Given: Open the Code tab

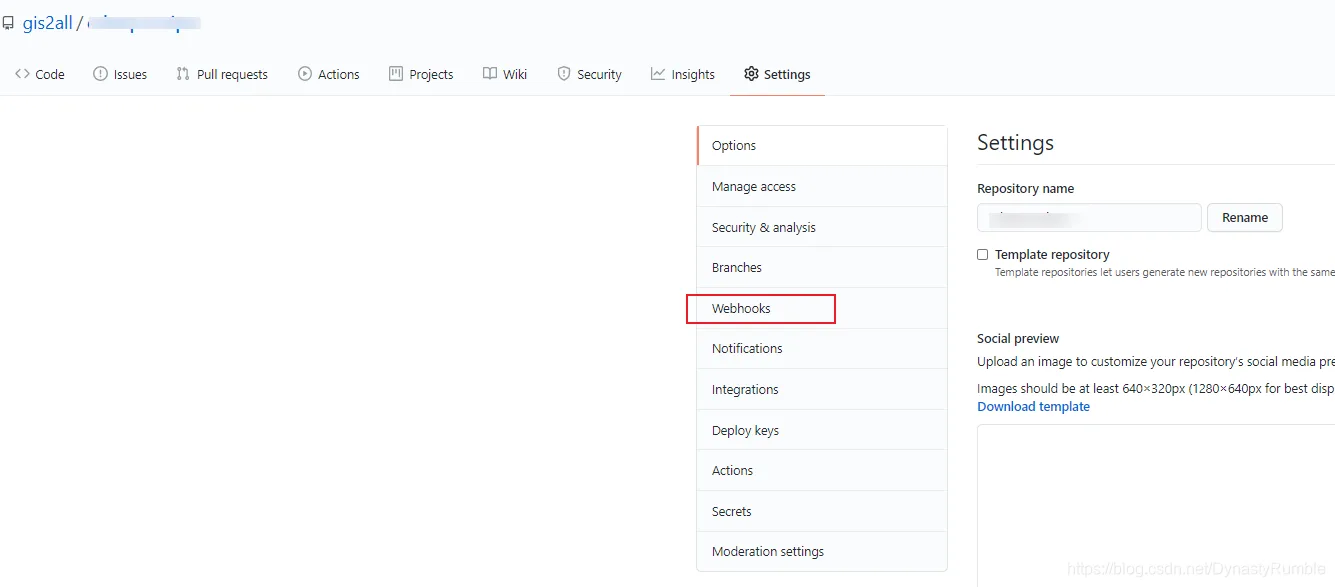Looking at the screenshot, I should [x=40, y=74].
